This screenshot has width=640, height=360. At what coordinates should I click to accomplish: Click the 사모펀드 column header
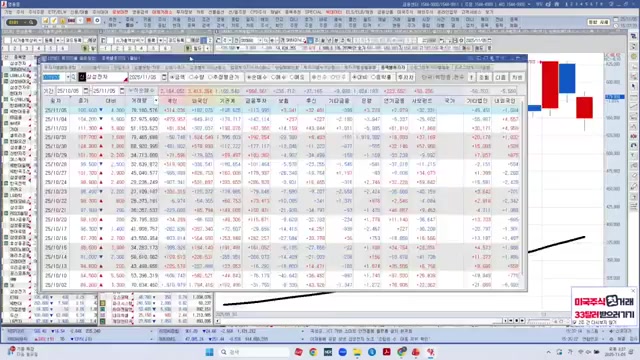(x=422, y=100)
